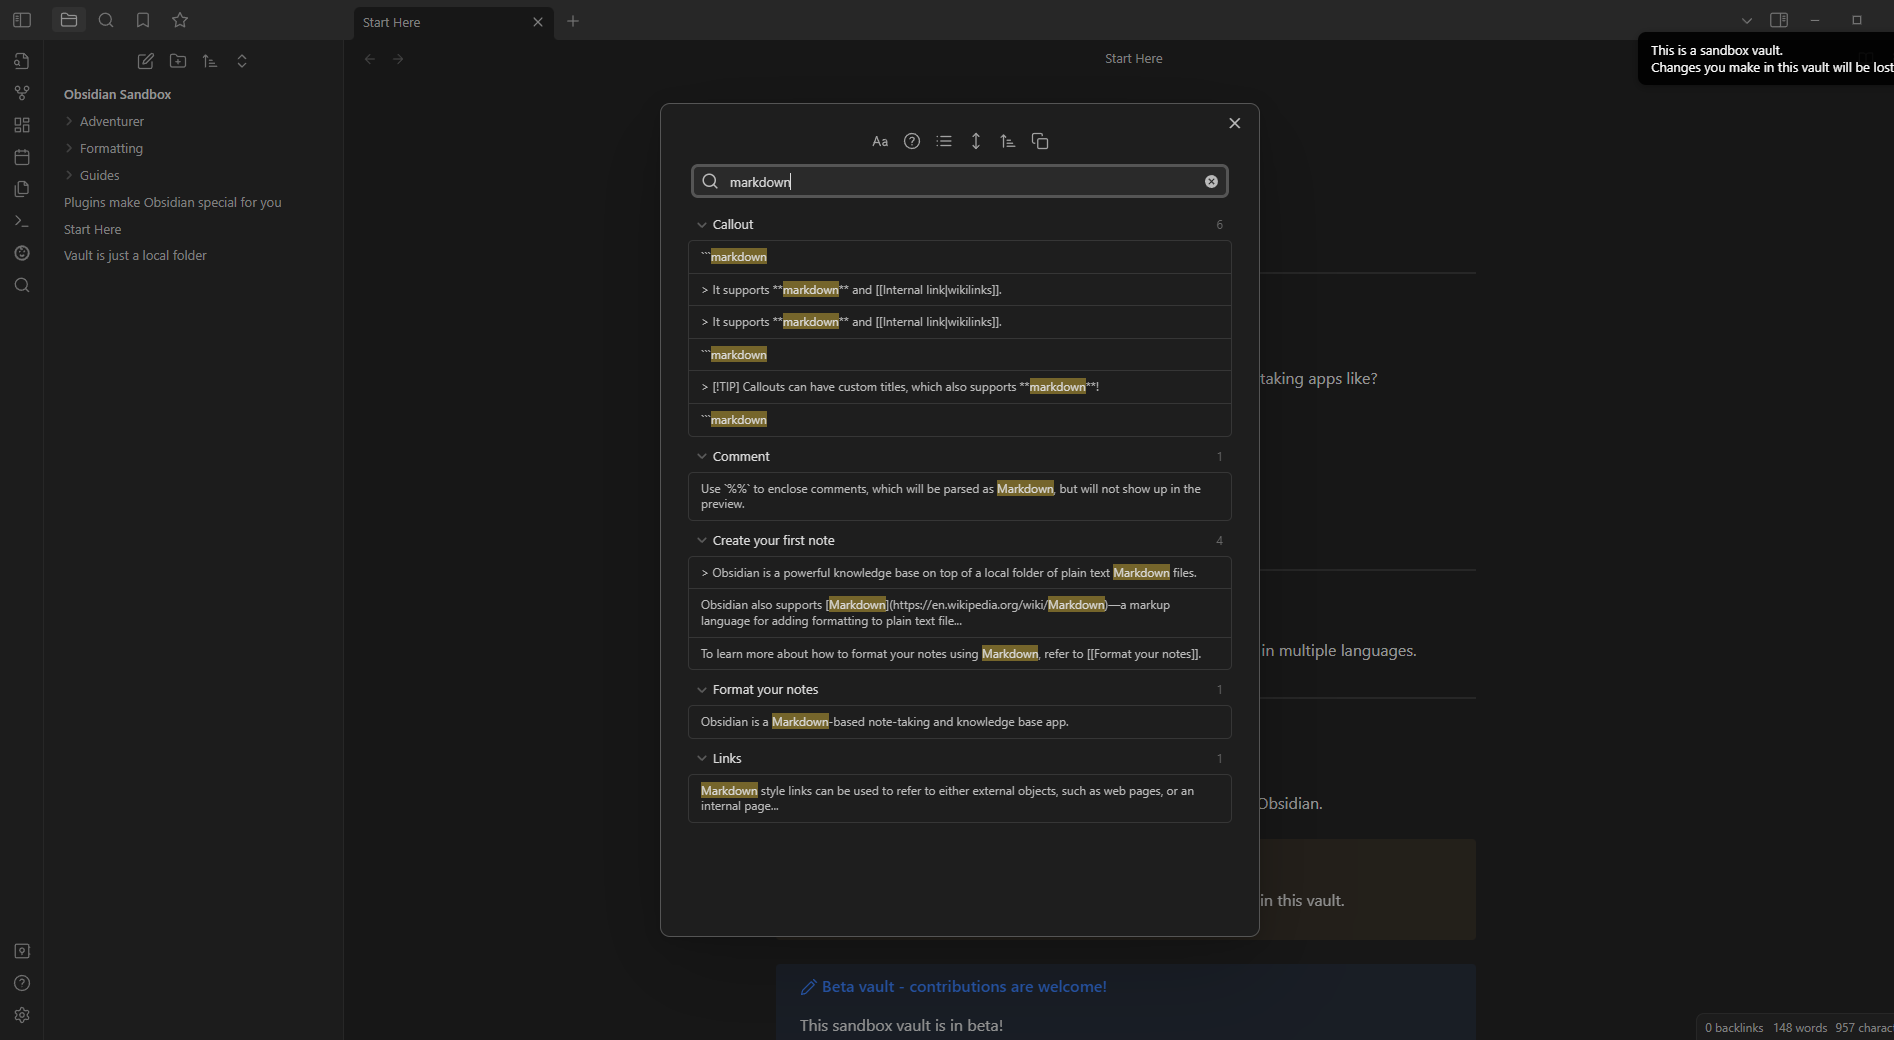
Task: Toggle collapse results list icon in modal
Action: pos(944,141)
